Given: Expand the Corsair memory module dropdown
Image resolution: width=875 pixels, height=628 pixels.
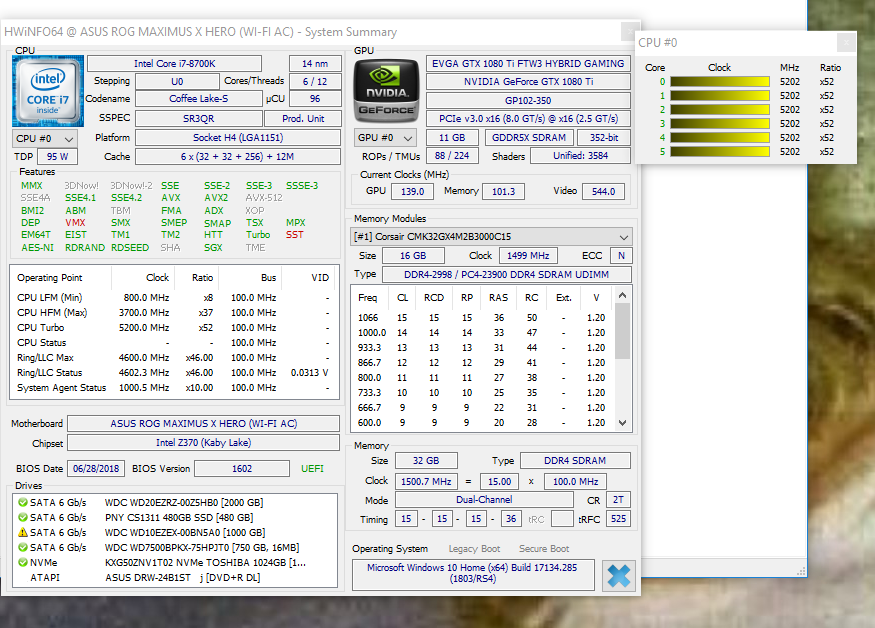Looking at the screenshot, I should tap(491, 237).
